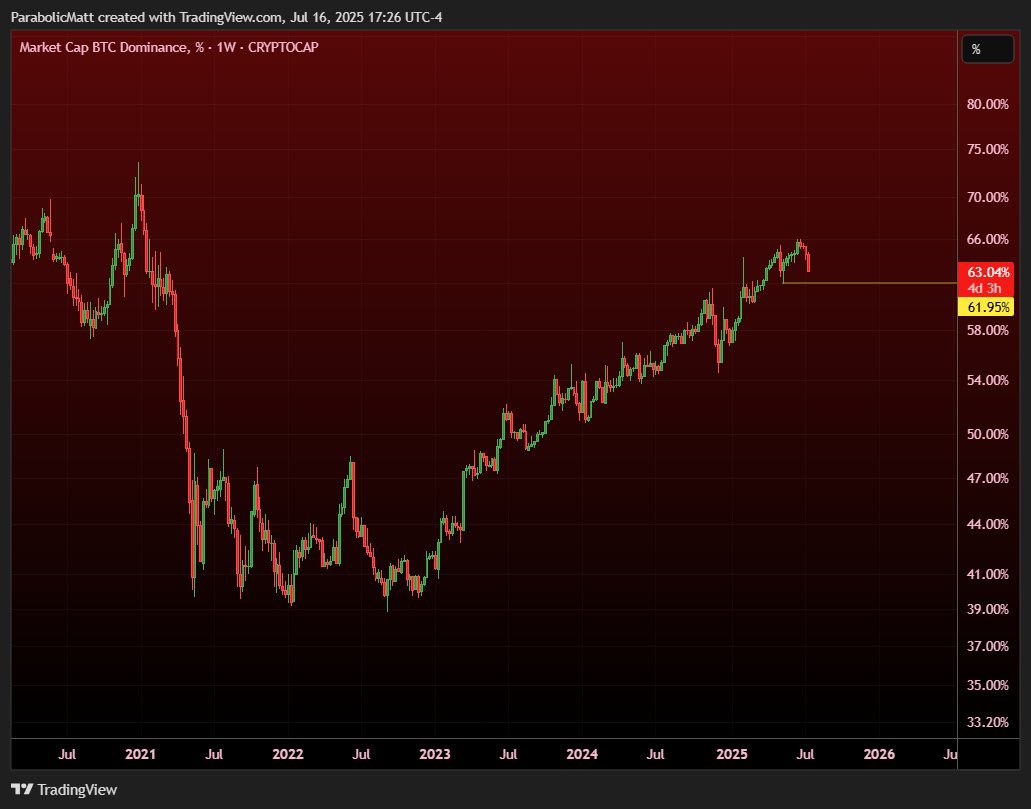
Task: Click the 47.00% axis label
Action: pyautogui.click(x=988, y=478)
